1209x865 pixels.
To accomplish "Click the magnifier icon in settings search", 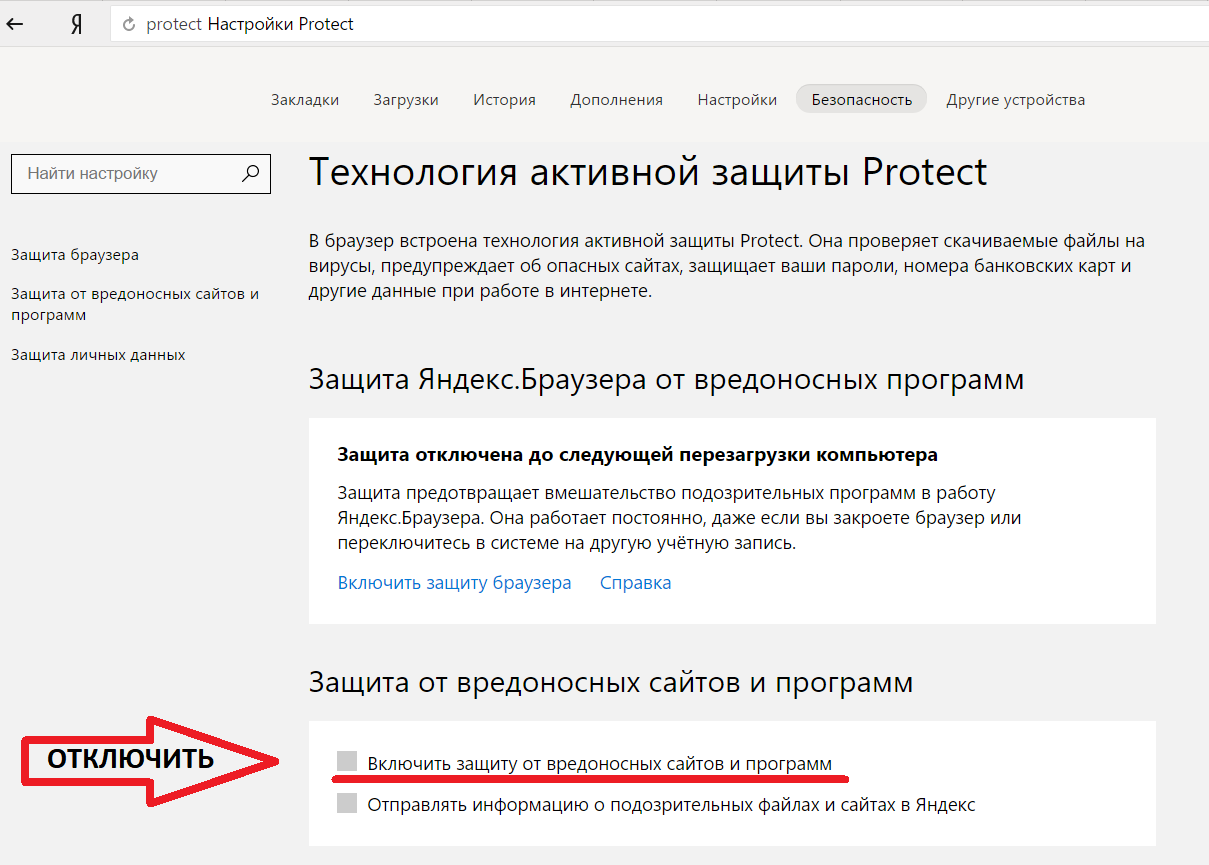I will tap(251, 173).
